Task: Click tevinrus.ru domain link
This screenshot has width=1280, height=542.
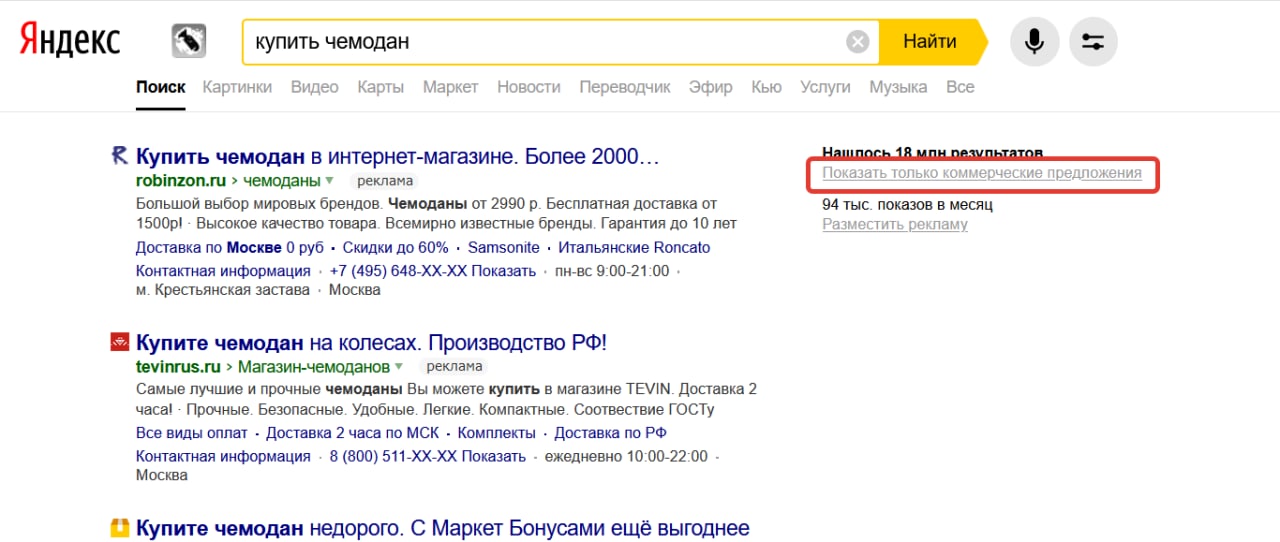Action: click(179, 366)
